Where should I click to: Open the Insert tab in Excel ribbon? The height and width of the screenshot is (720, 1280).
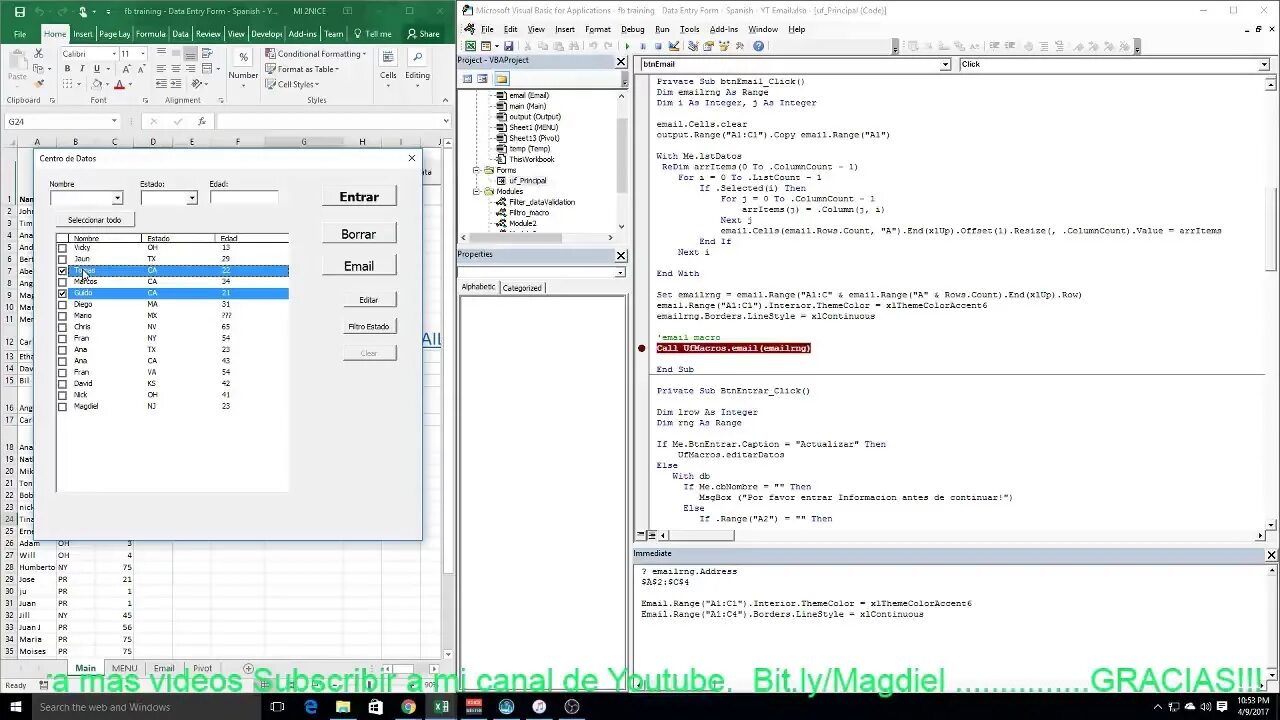(x=83, y=33)
